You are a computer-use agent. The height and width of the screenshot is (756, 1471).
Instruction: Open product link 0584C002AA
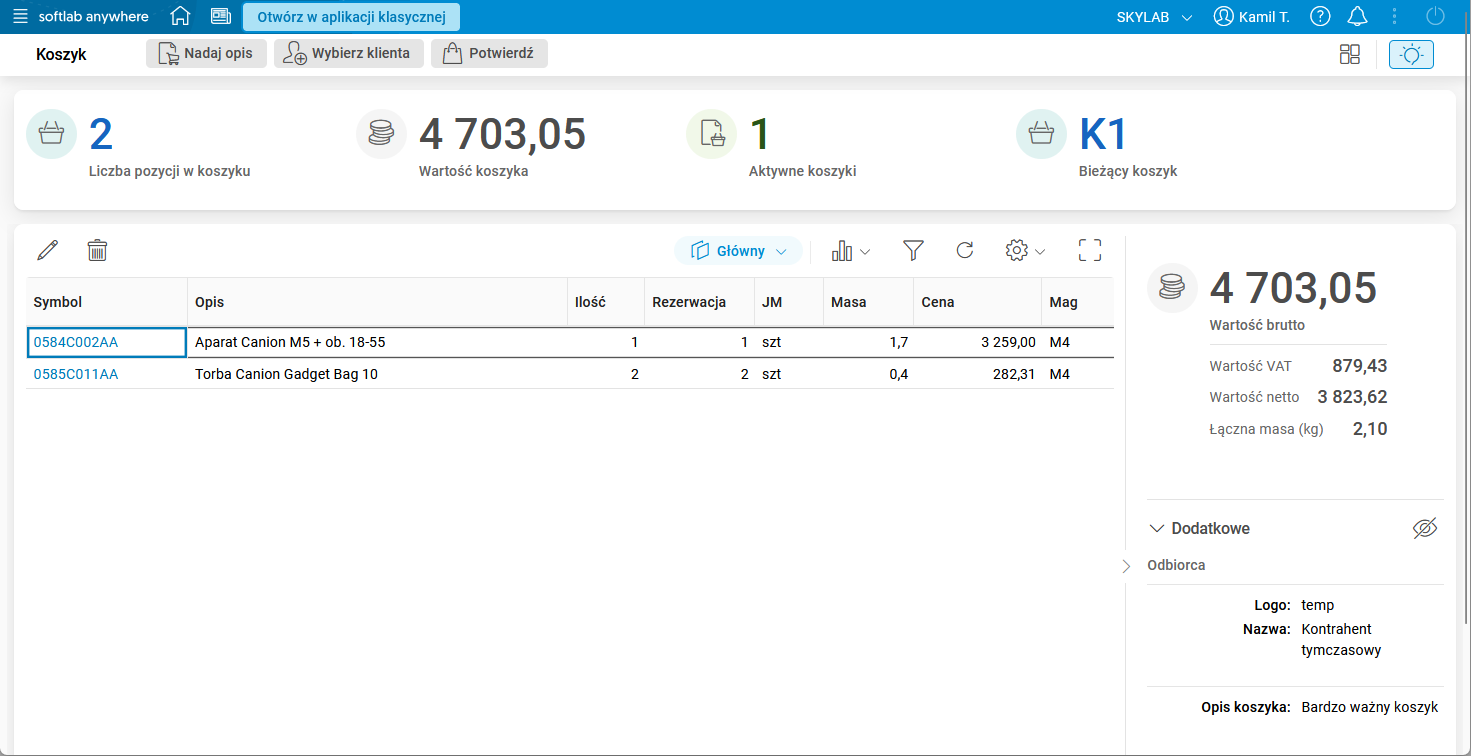click(76, 342)
